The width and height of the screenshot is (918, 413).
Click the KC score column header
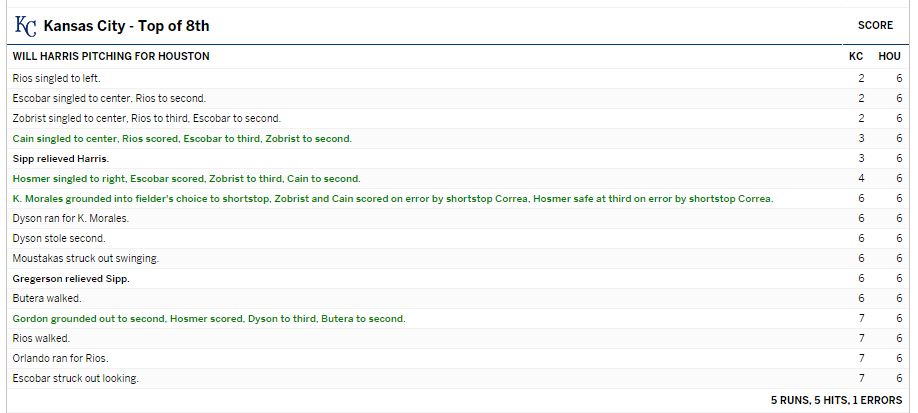click(856, 57)
